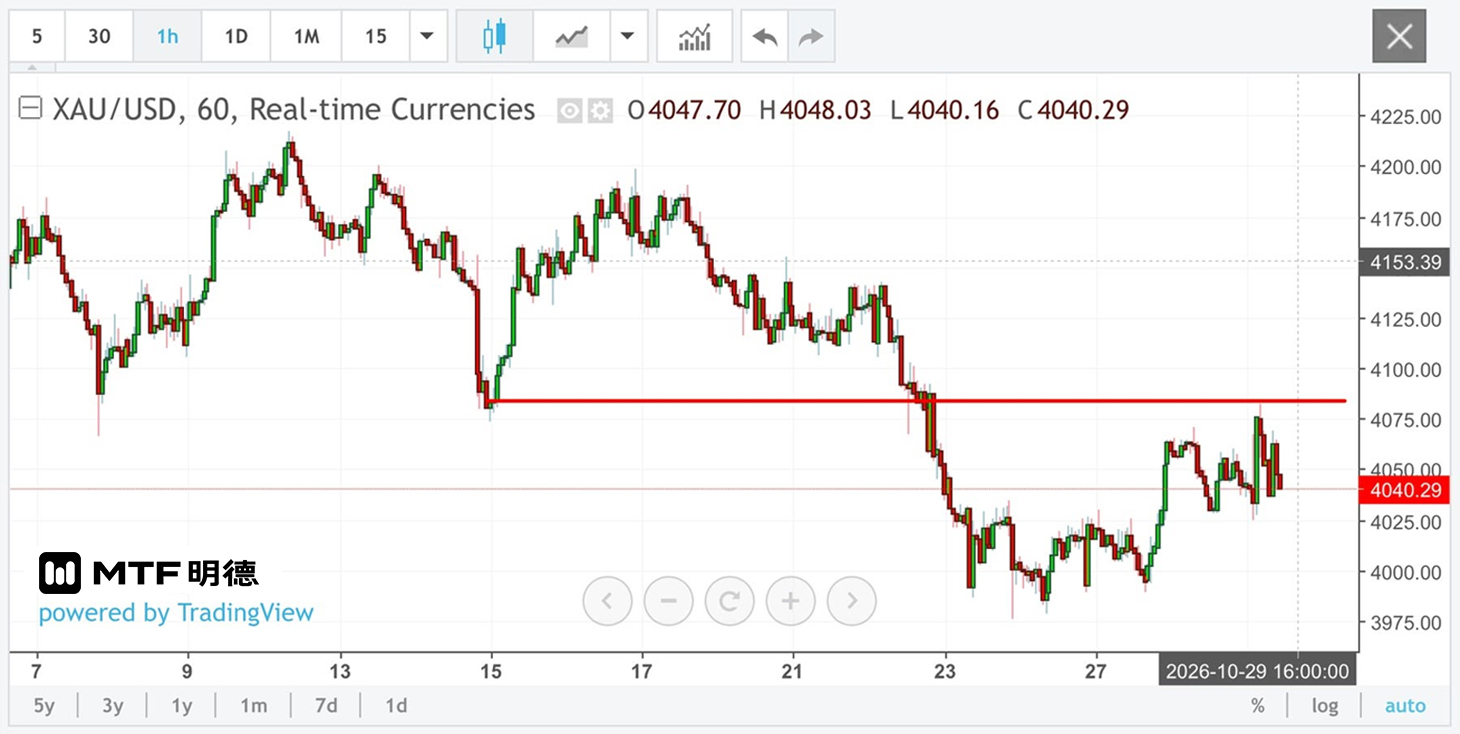
Task: Toggle the log price scale
Action: pos(1325,706)
